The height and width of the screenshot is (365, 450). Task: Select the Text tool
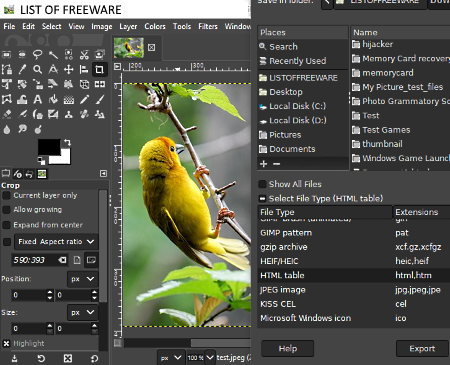pyautogui.click(x=37, y=99)
